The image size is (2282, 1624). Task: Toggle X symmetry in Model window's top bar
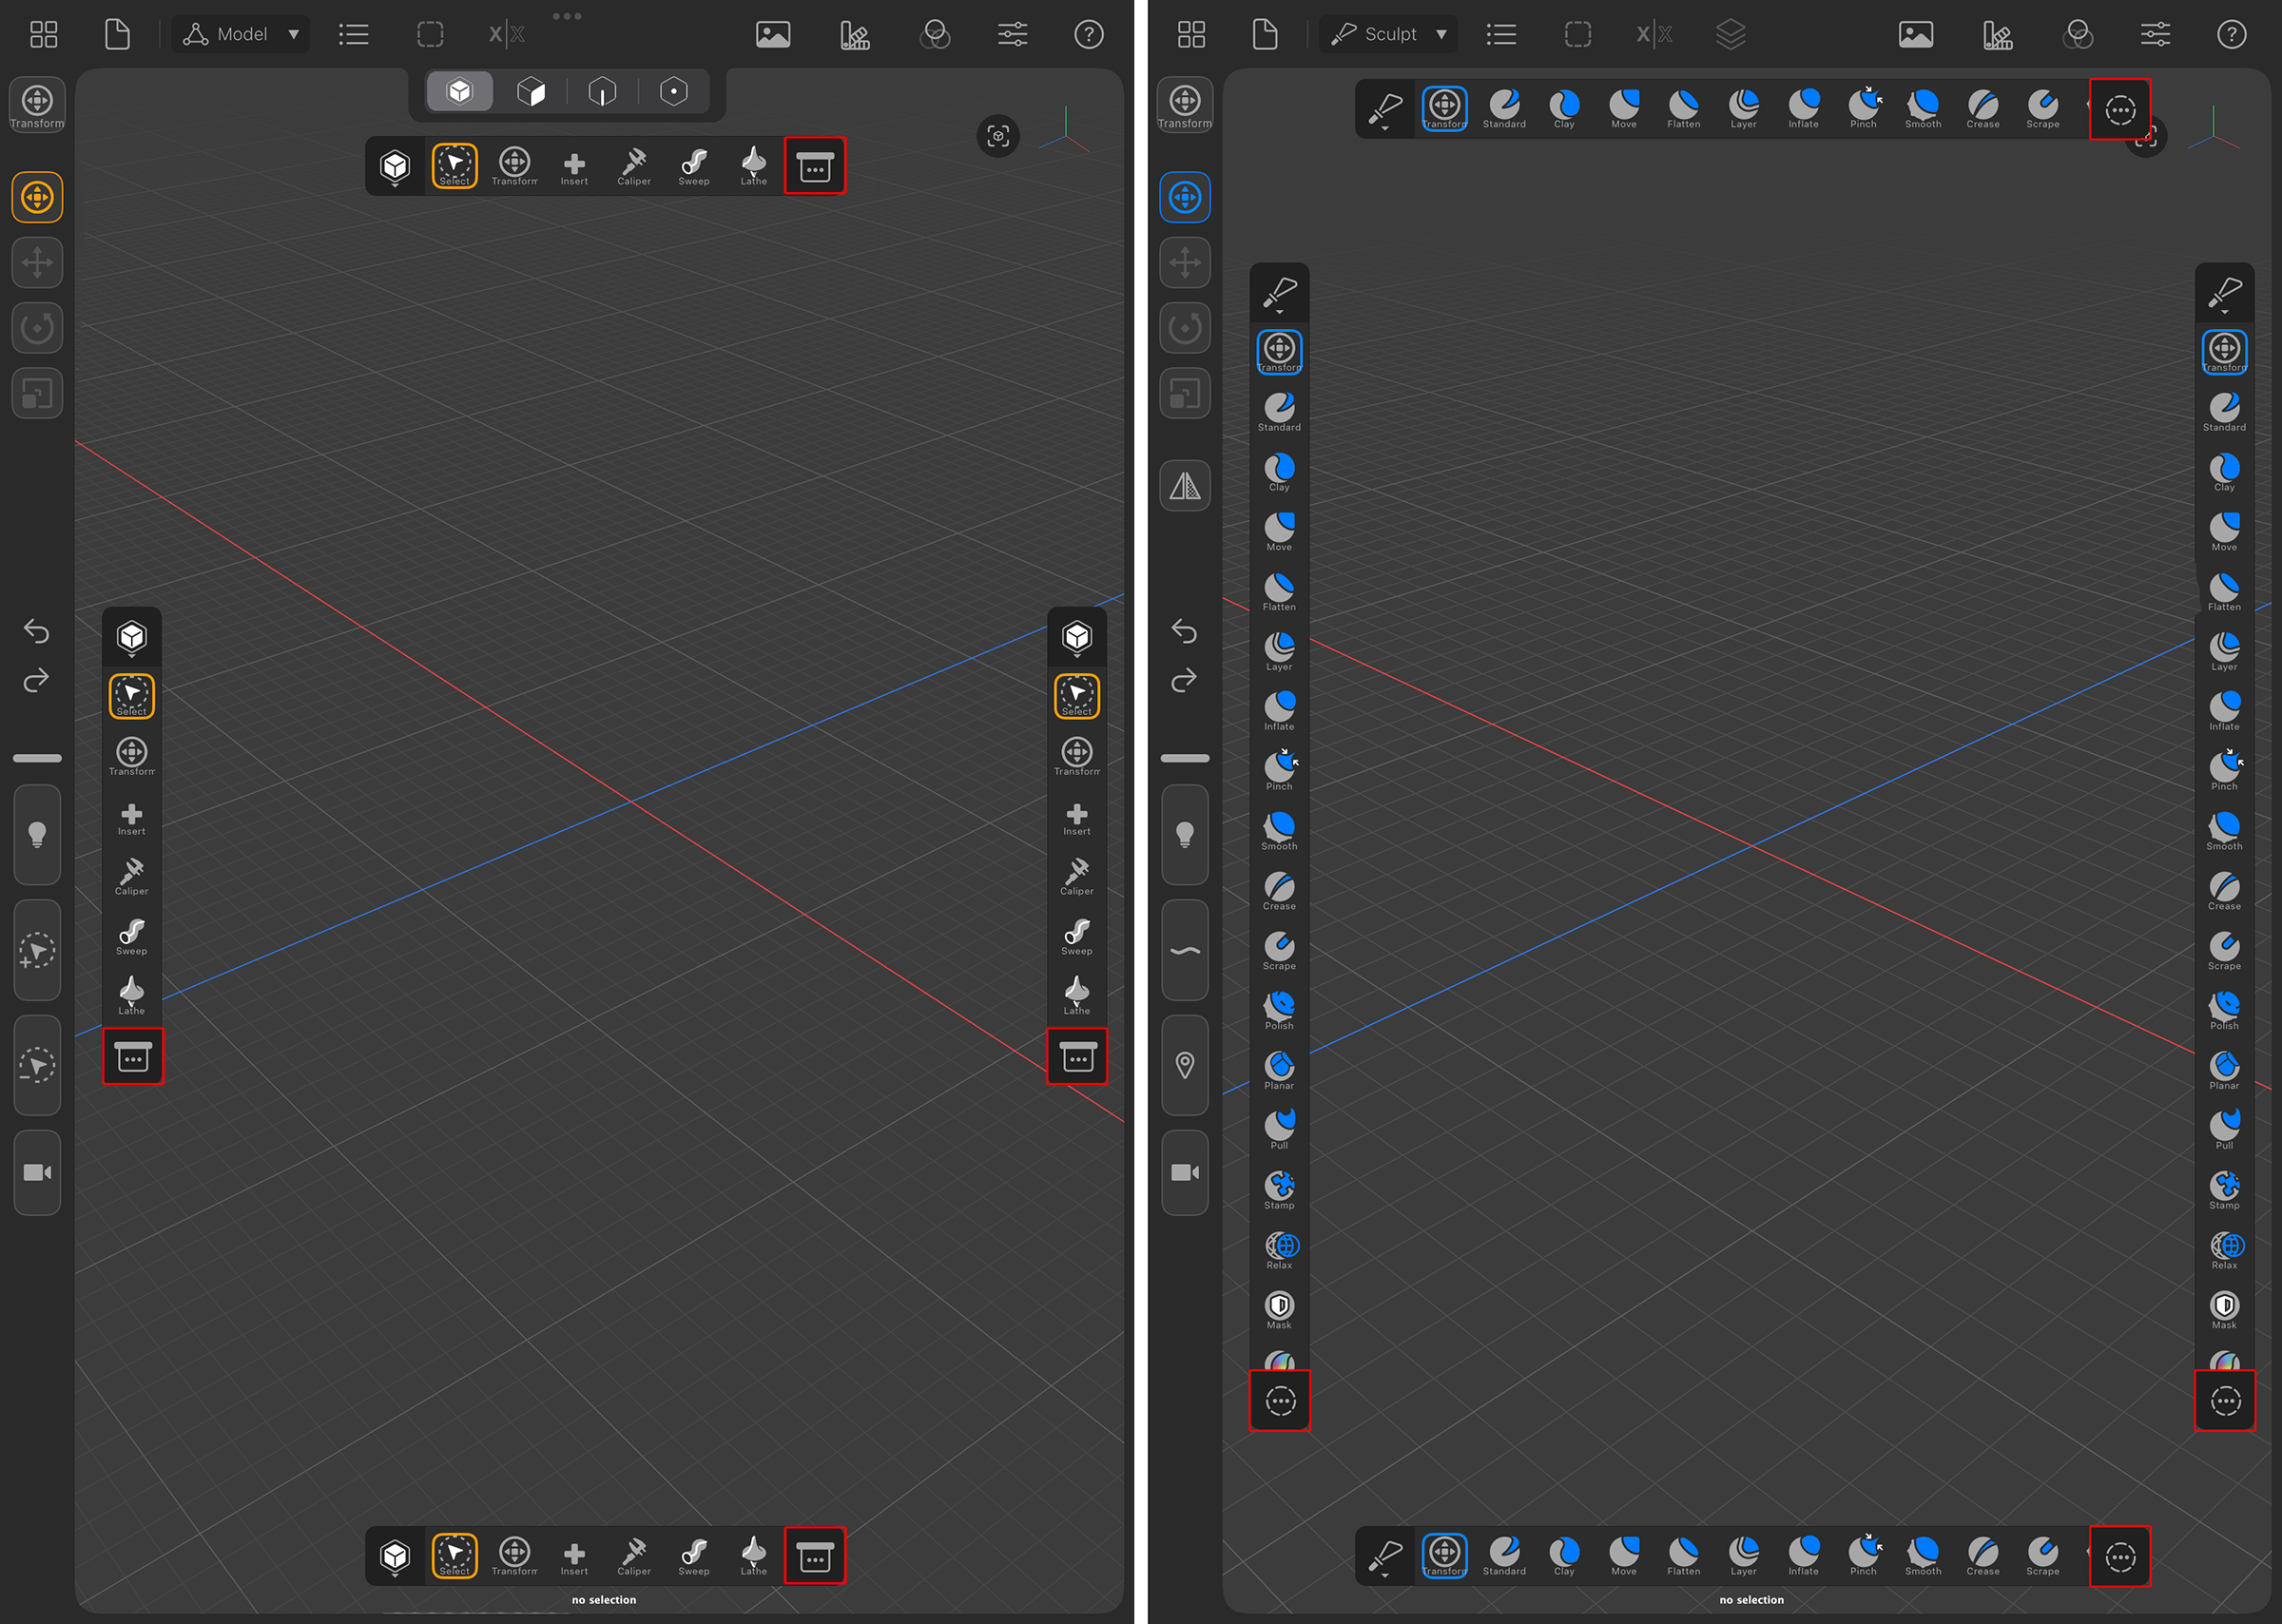(x=507, y=35)
